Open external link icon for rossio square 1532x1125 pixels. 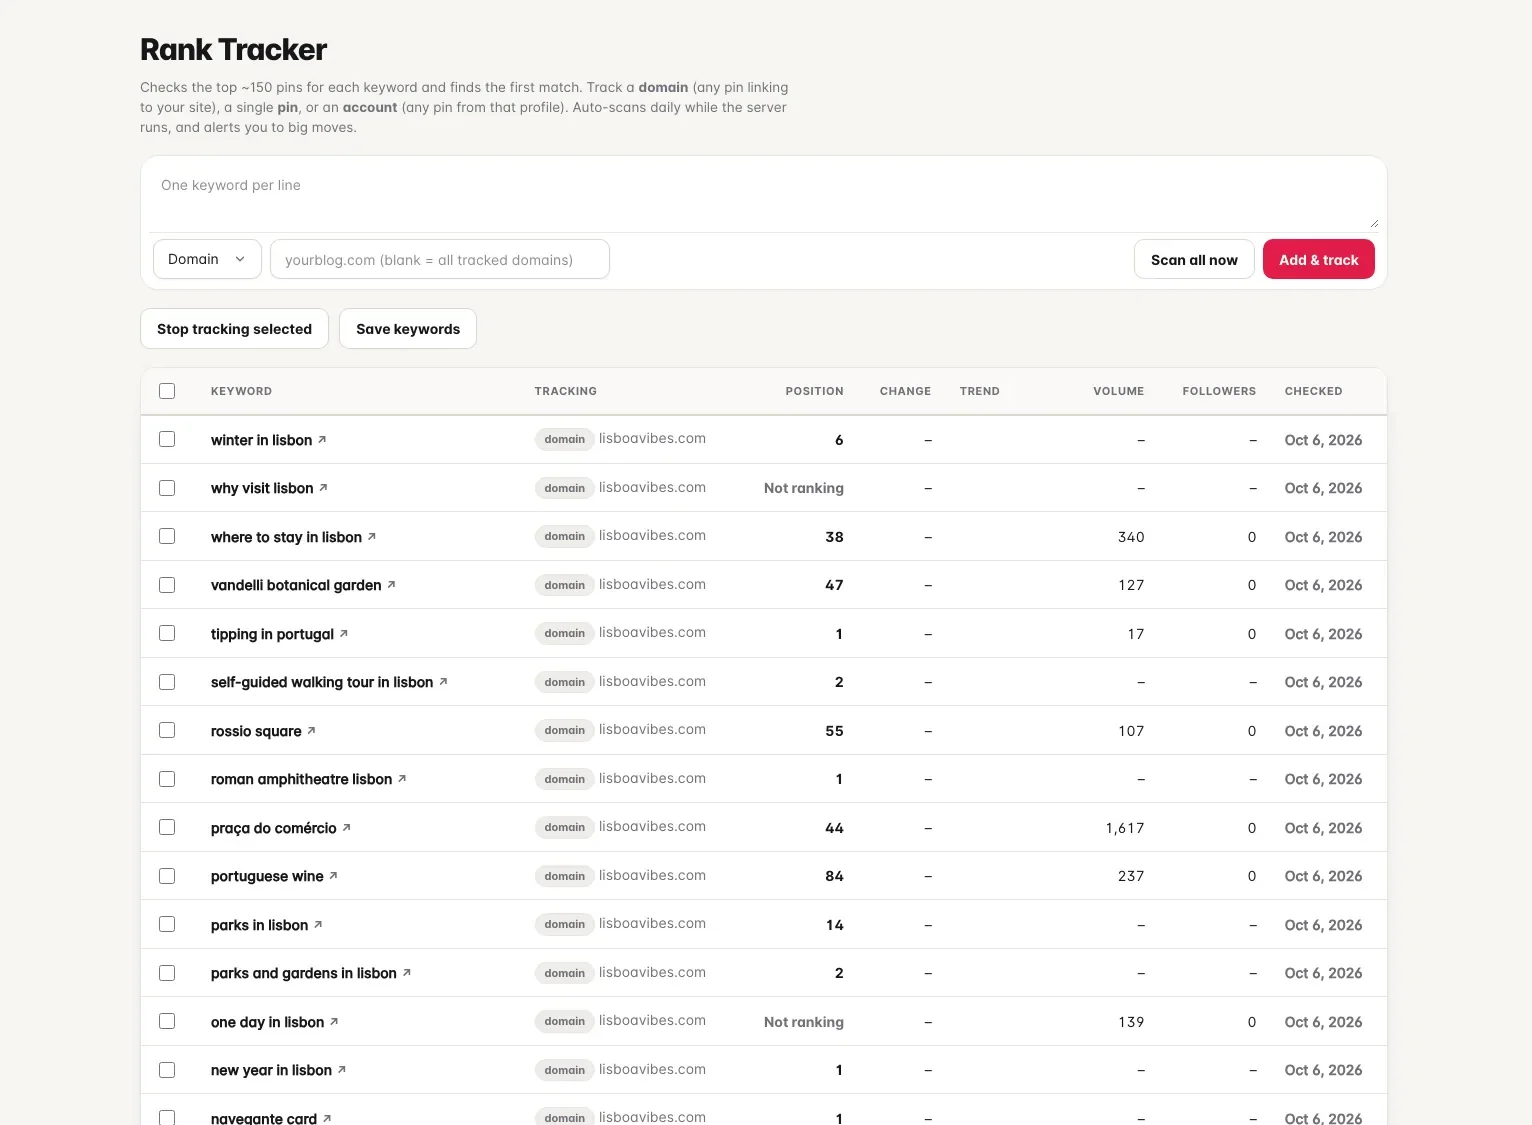point(311,731)
